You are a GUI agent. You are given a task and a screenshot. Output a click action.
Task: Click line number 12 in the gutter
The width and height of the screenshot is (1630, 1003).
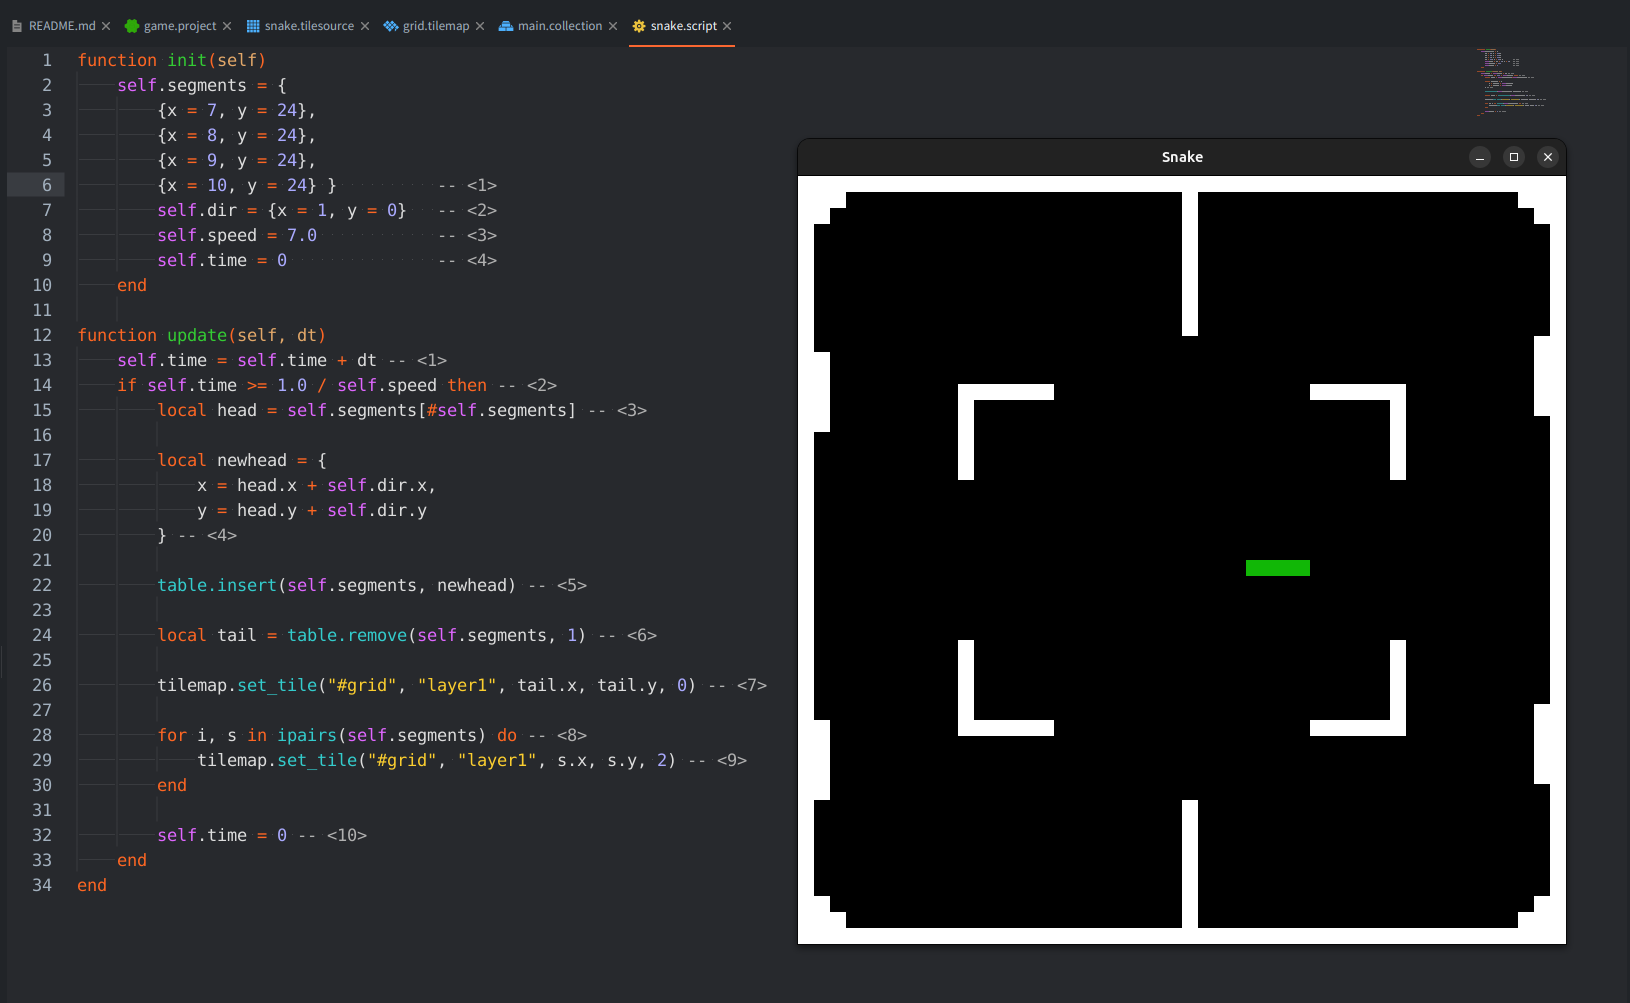point(42,335)
